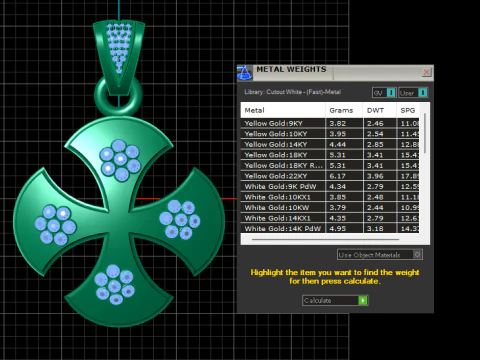Select the White Gold:10KW row

click(x=330, y=208)
